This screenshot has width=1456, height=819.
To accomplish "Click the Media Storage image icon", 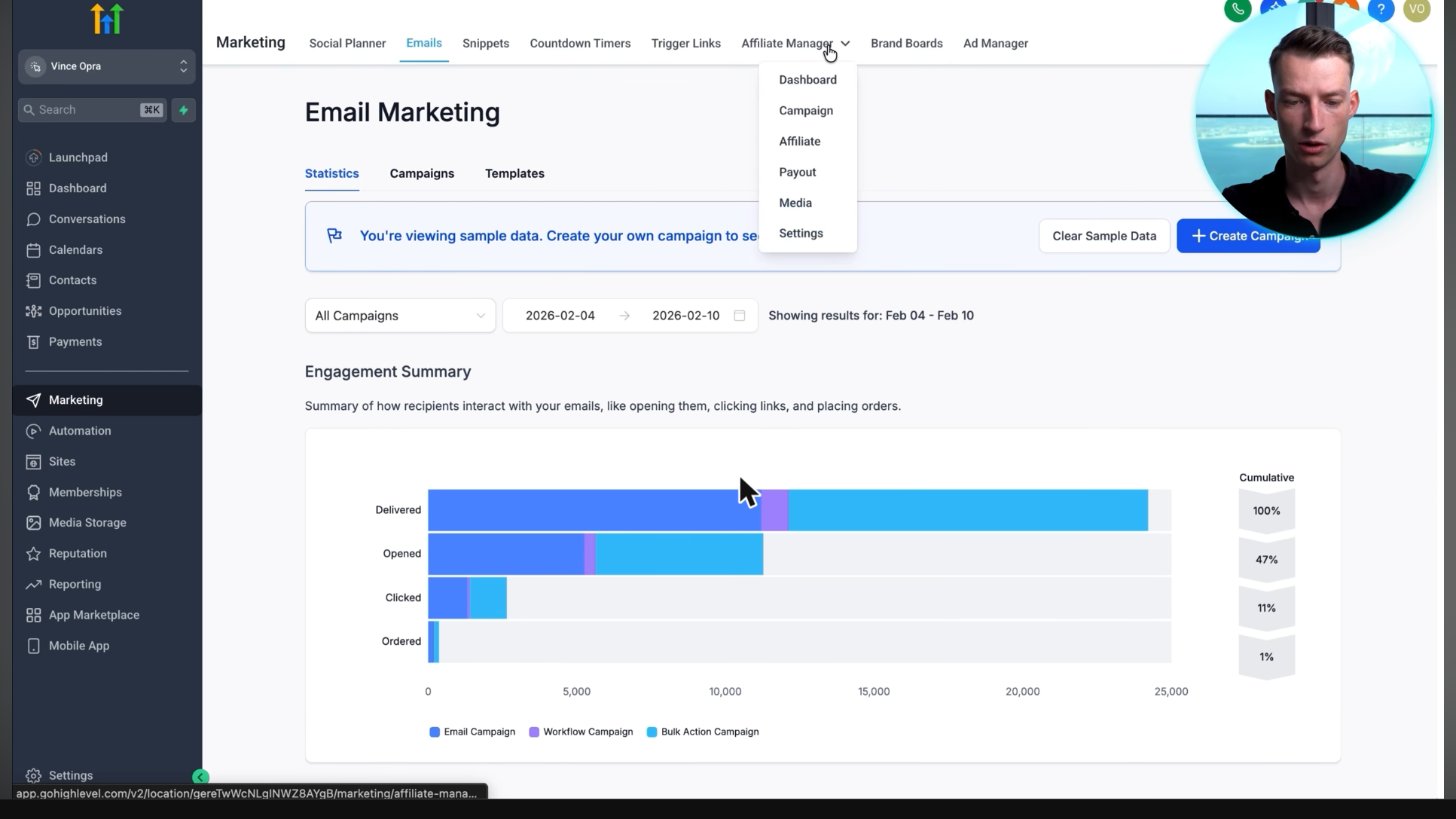I will (33, 523).
